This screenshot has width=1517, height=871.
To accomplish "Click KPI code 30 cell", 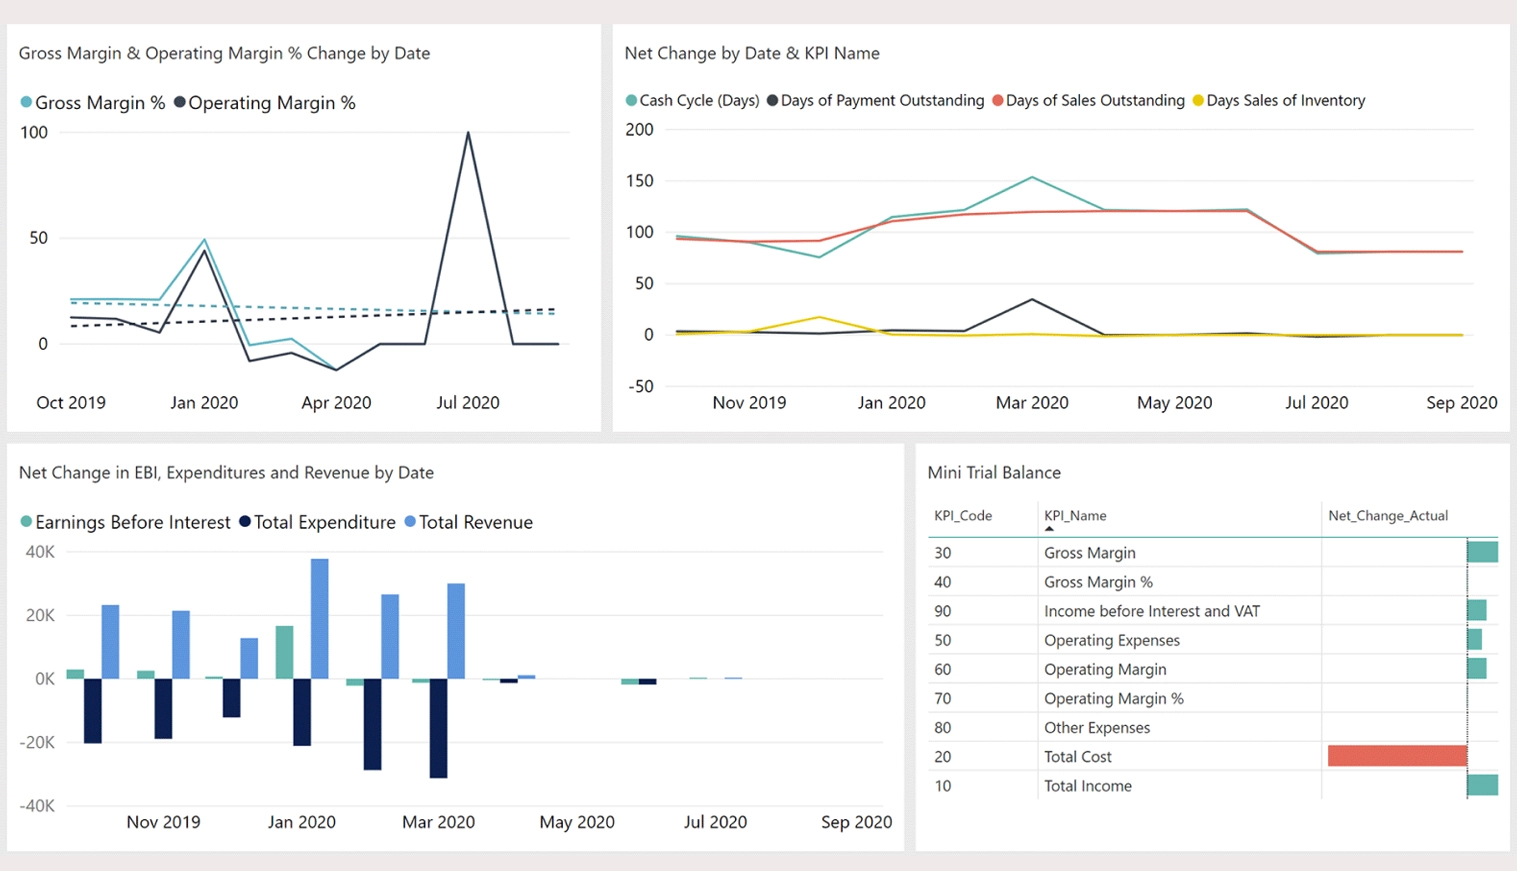I will [943, 553].
